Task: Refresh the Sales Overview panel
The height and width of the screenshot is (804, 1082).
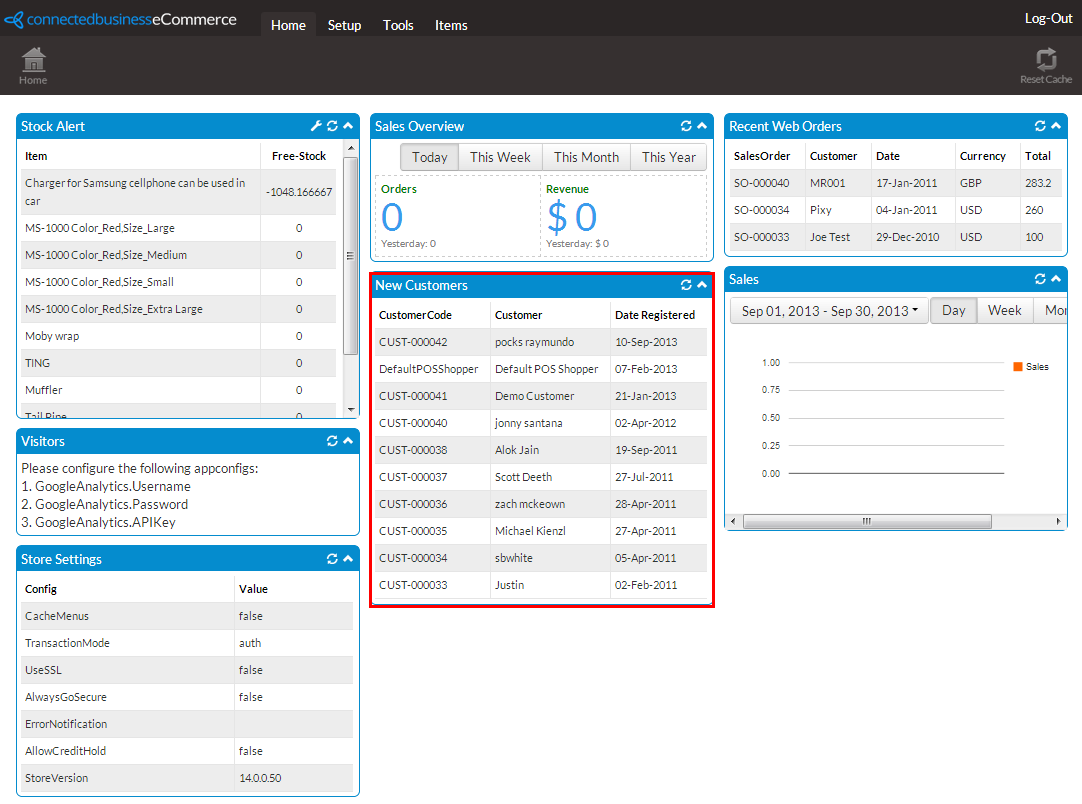Action: pyautogui.click(x=686, y=126)
